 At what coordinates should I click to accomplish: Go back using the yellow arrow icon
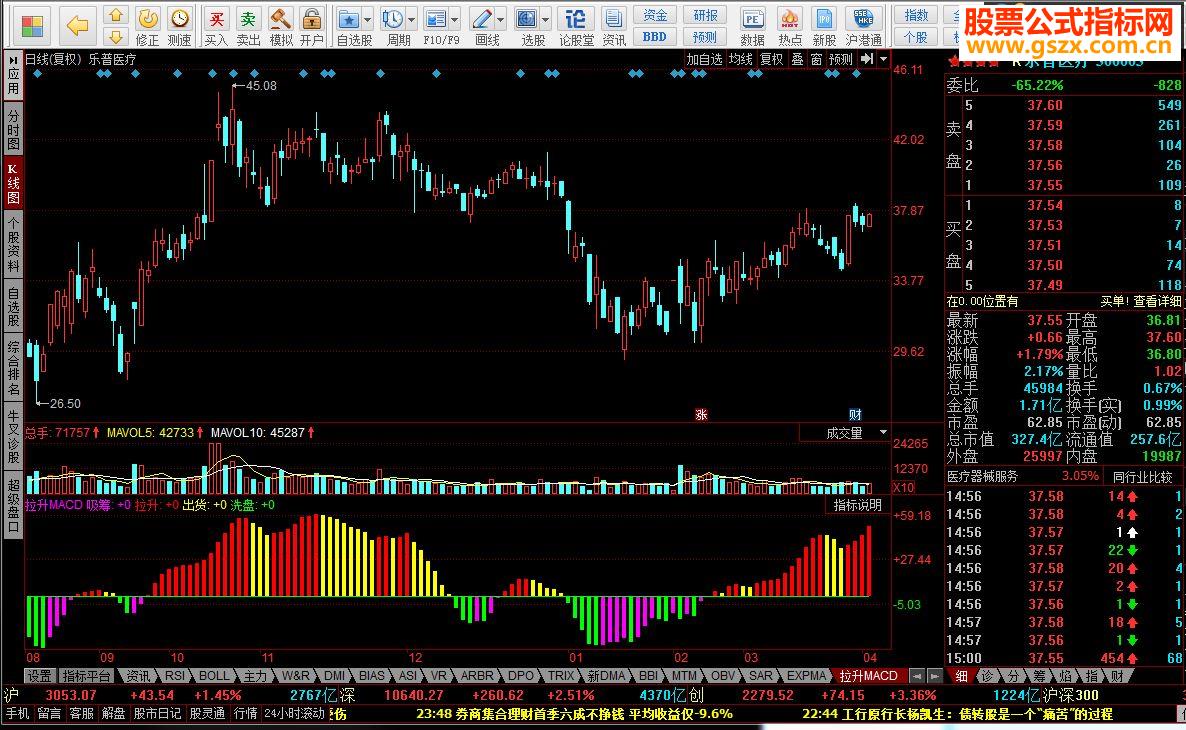click(x=78, y=26)
